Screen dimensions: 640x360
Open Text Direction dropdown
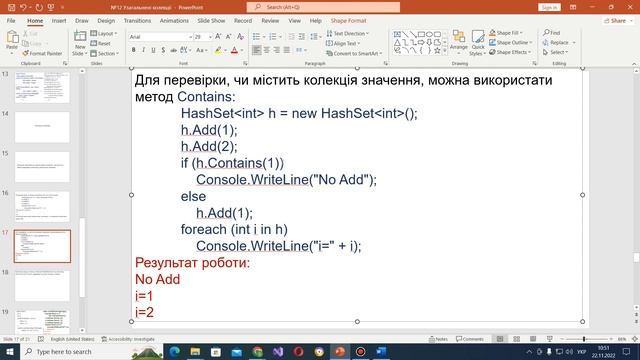[348, 33]
